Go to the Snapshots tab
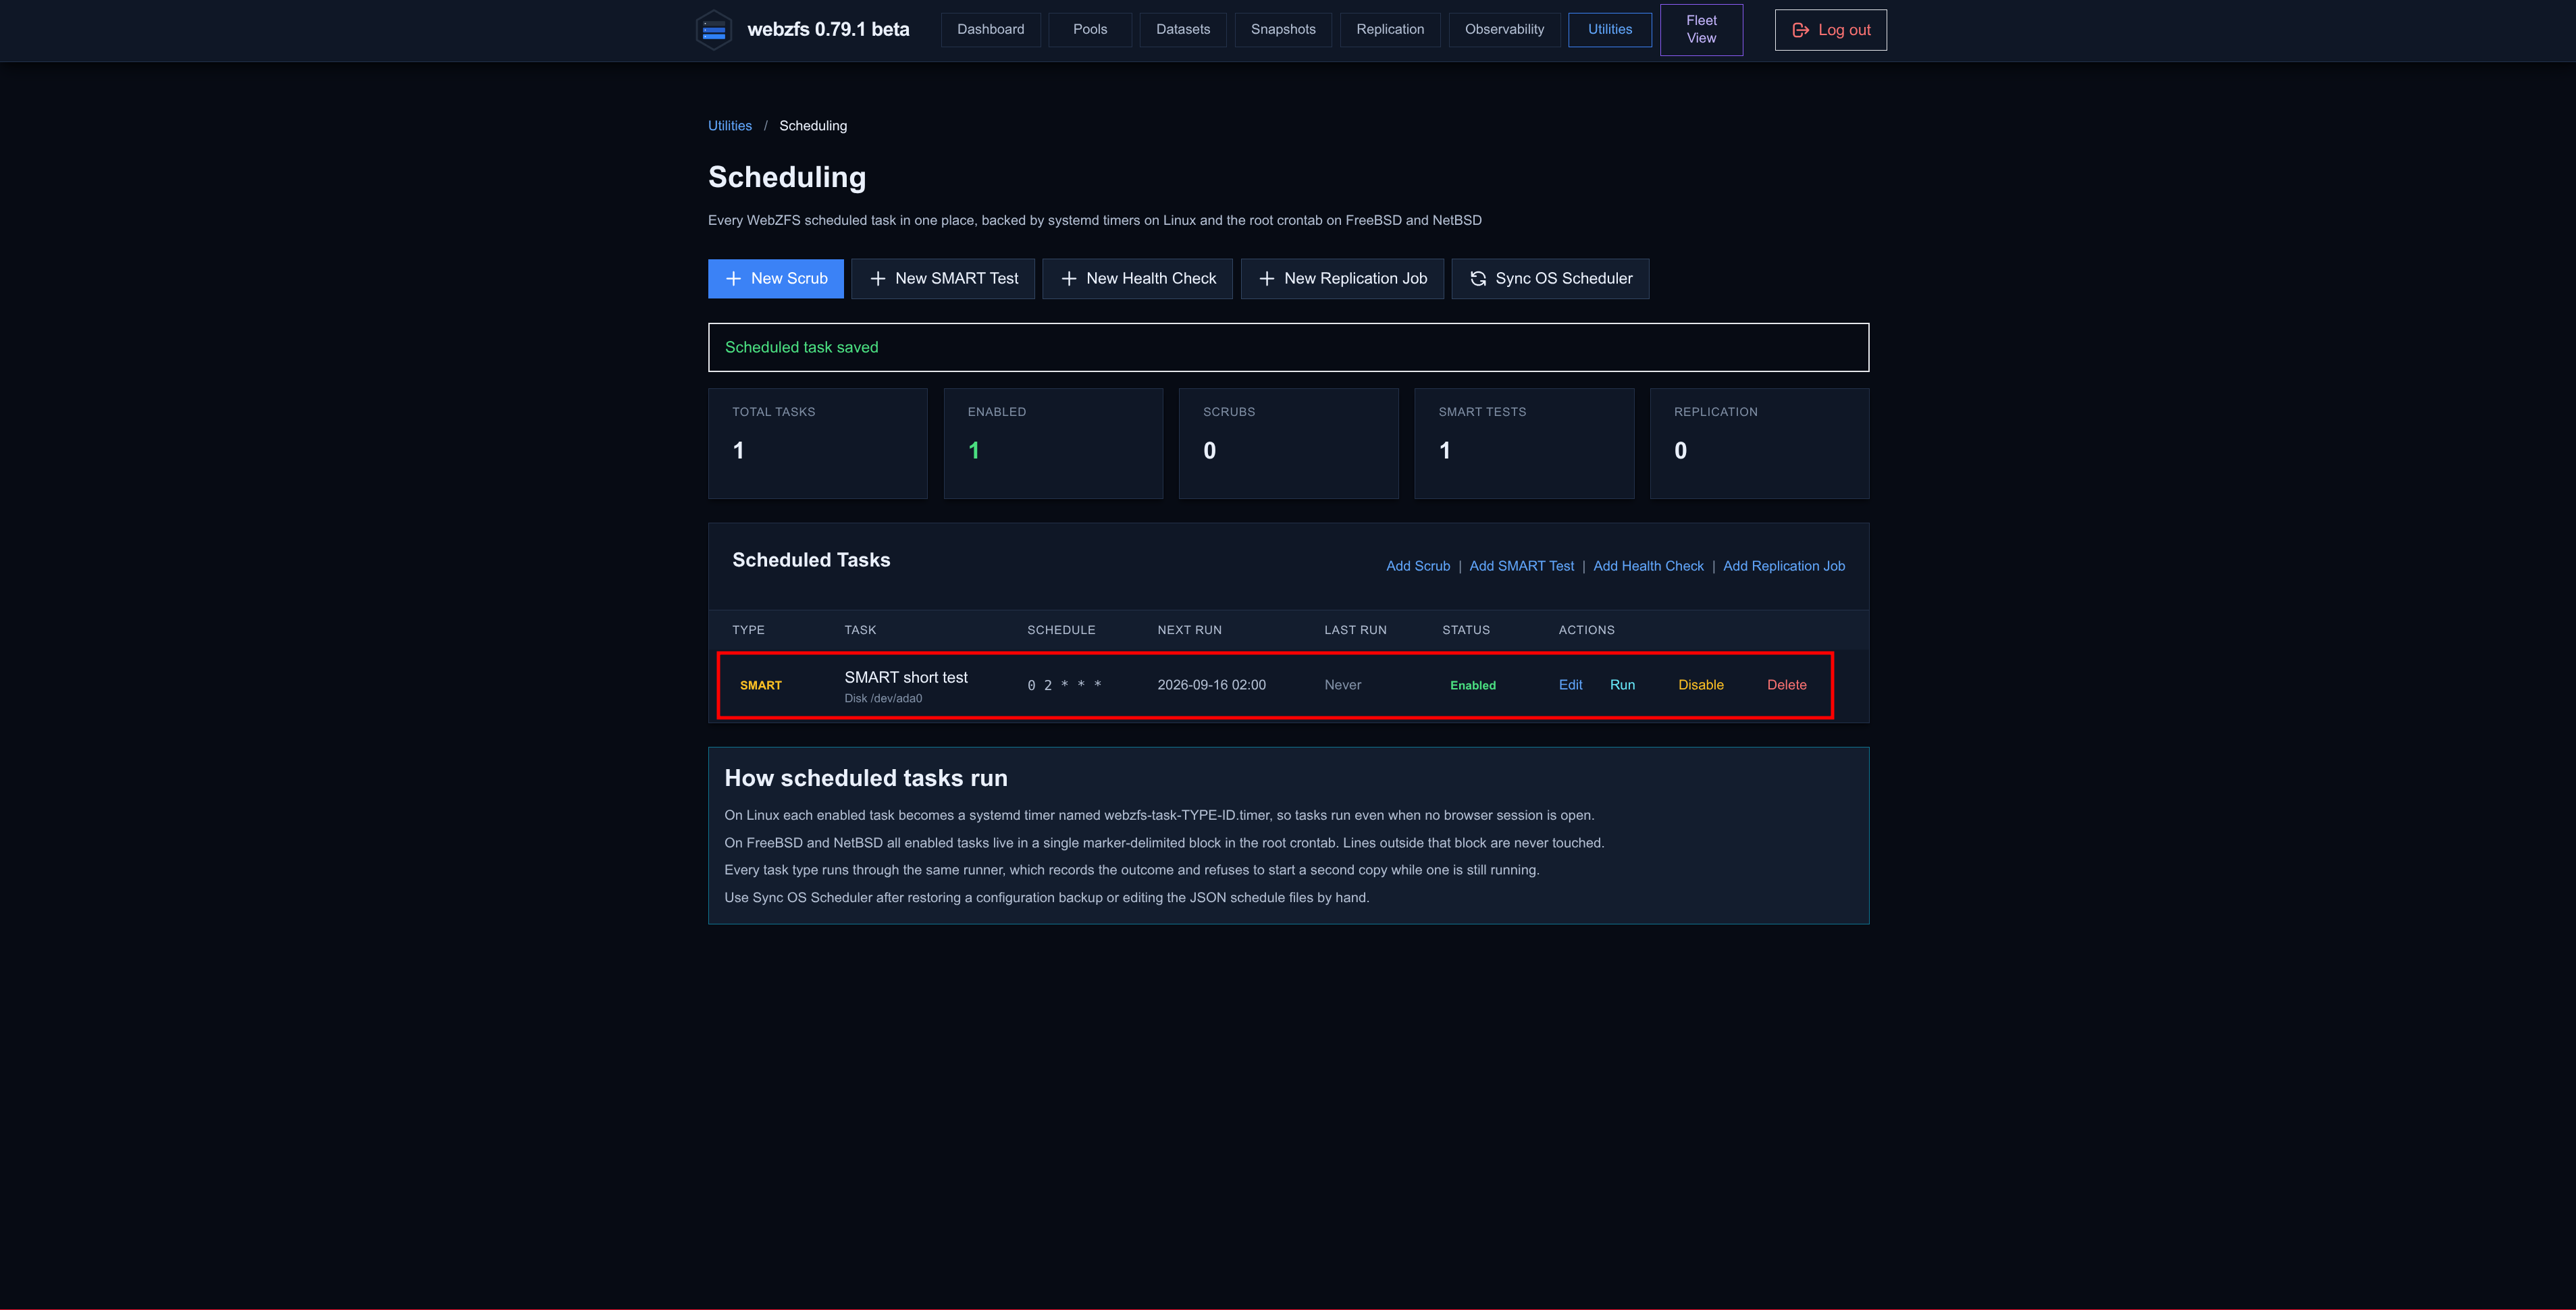Image resolution: width=2576 pixels, height=1310 pixels. (x=1283, y=29)
